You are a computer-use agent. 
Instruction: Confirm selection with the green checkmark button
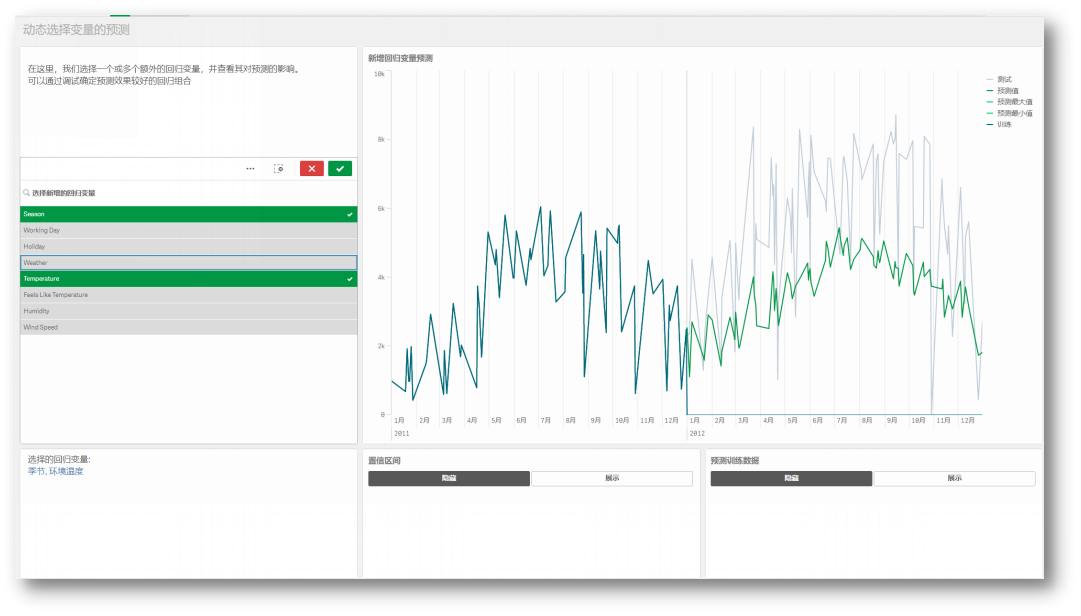point(340,169)
